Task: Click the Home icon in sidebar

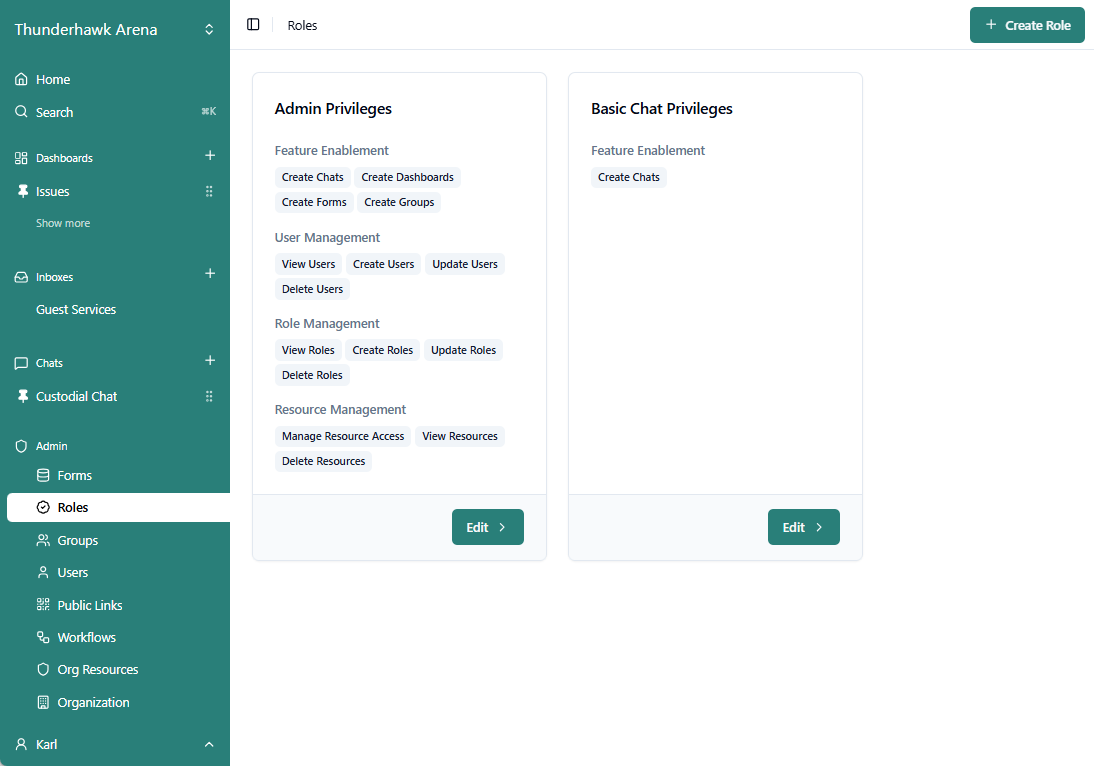Action: (x=21, y=80)
